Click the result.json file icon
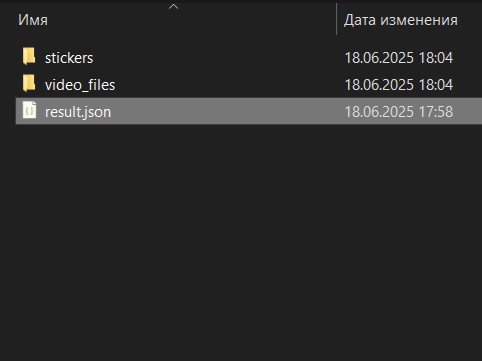The width and height of the screenshot is (482, 361). point(29,110)
